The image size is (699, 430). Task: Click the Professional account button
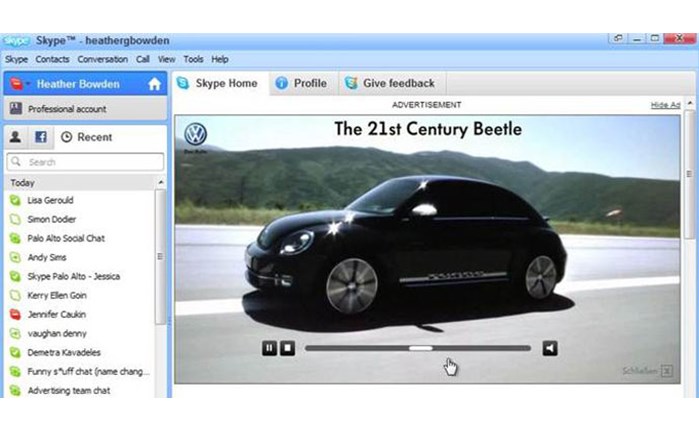(x=85, y=109)
